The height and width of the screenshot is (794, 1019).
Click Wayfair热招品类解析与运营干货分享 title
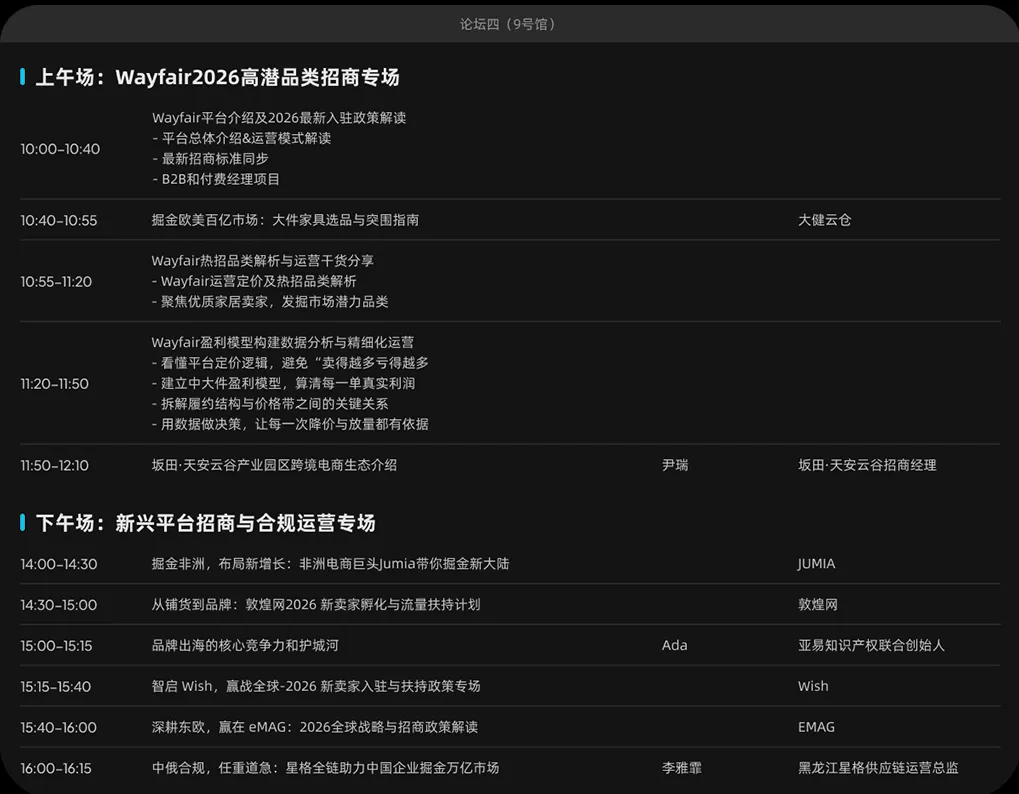(263, 261)
